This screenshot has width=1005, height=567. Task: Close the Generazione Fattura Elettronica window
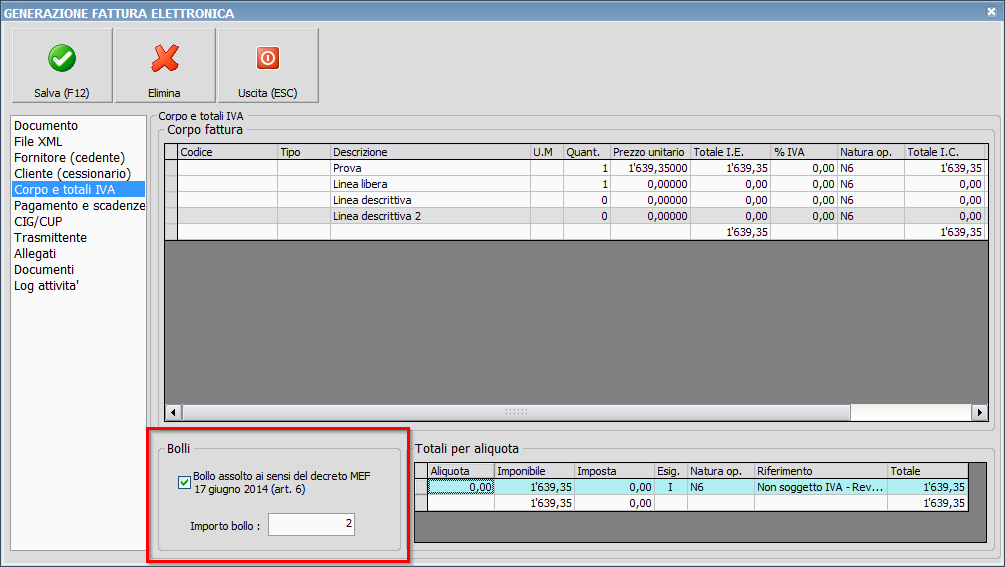pyautogui.click(x=991, y=12)
